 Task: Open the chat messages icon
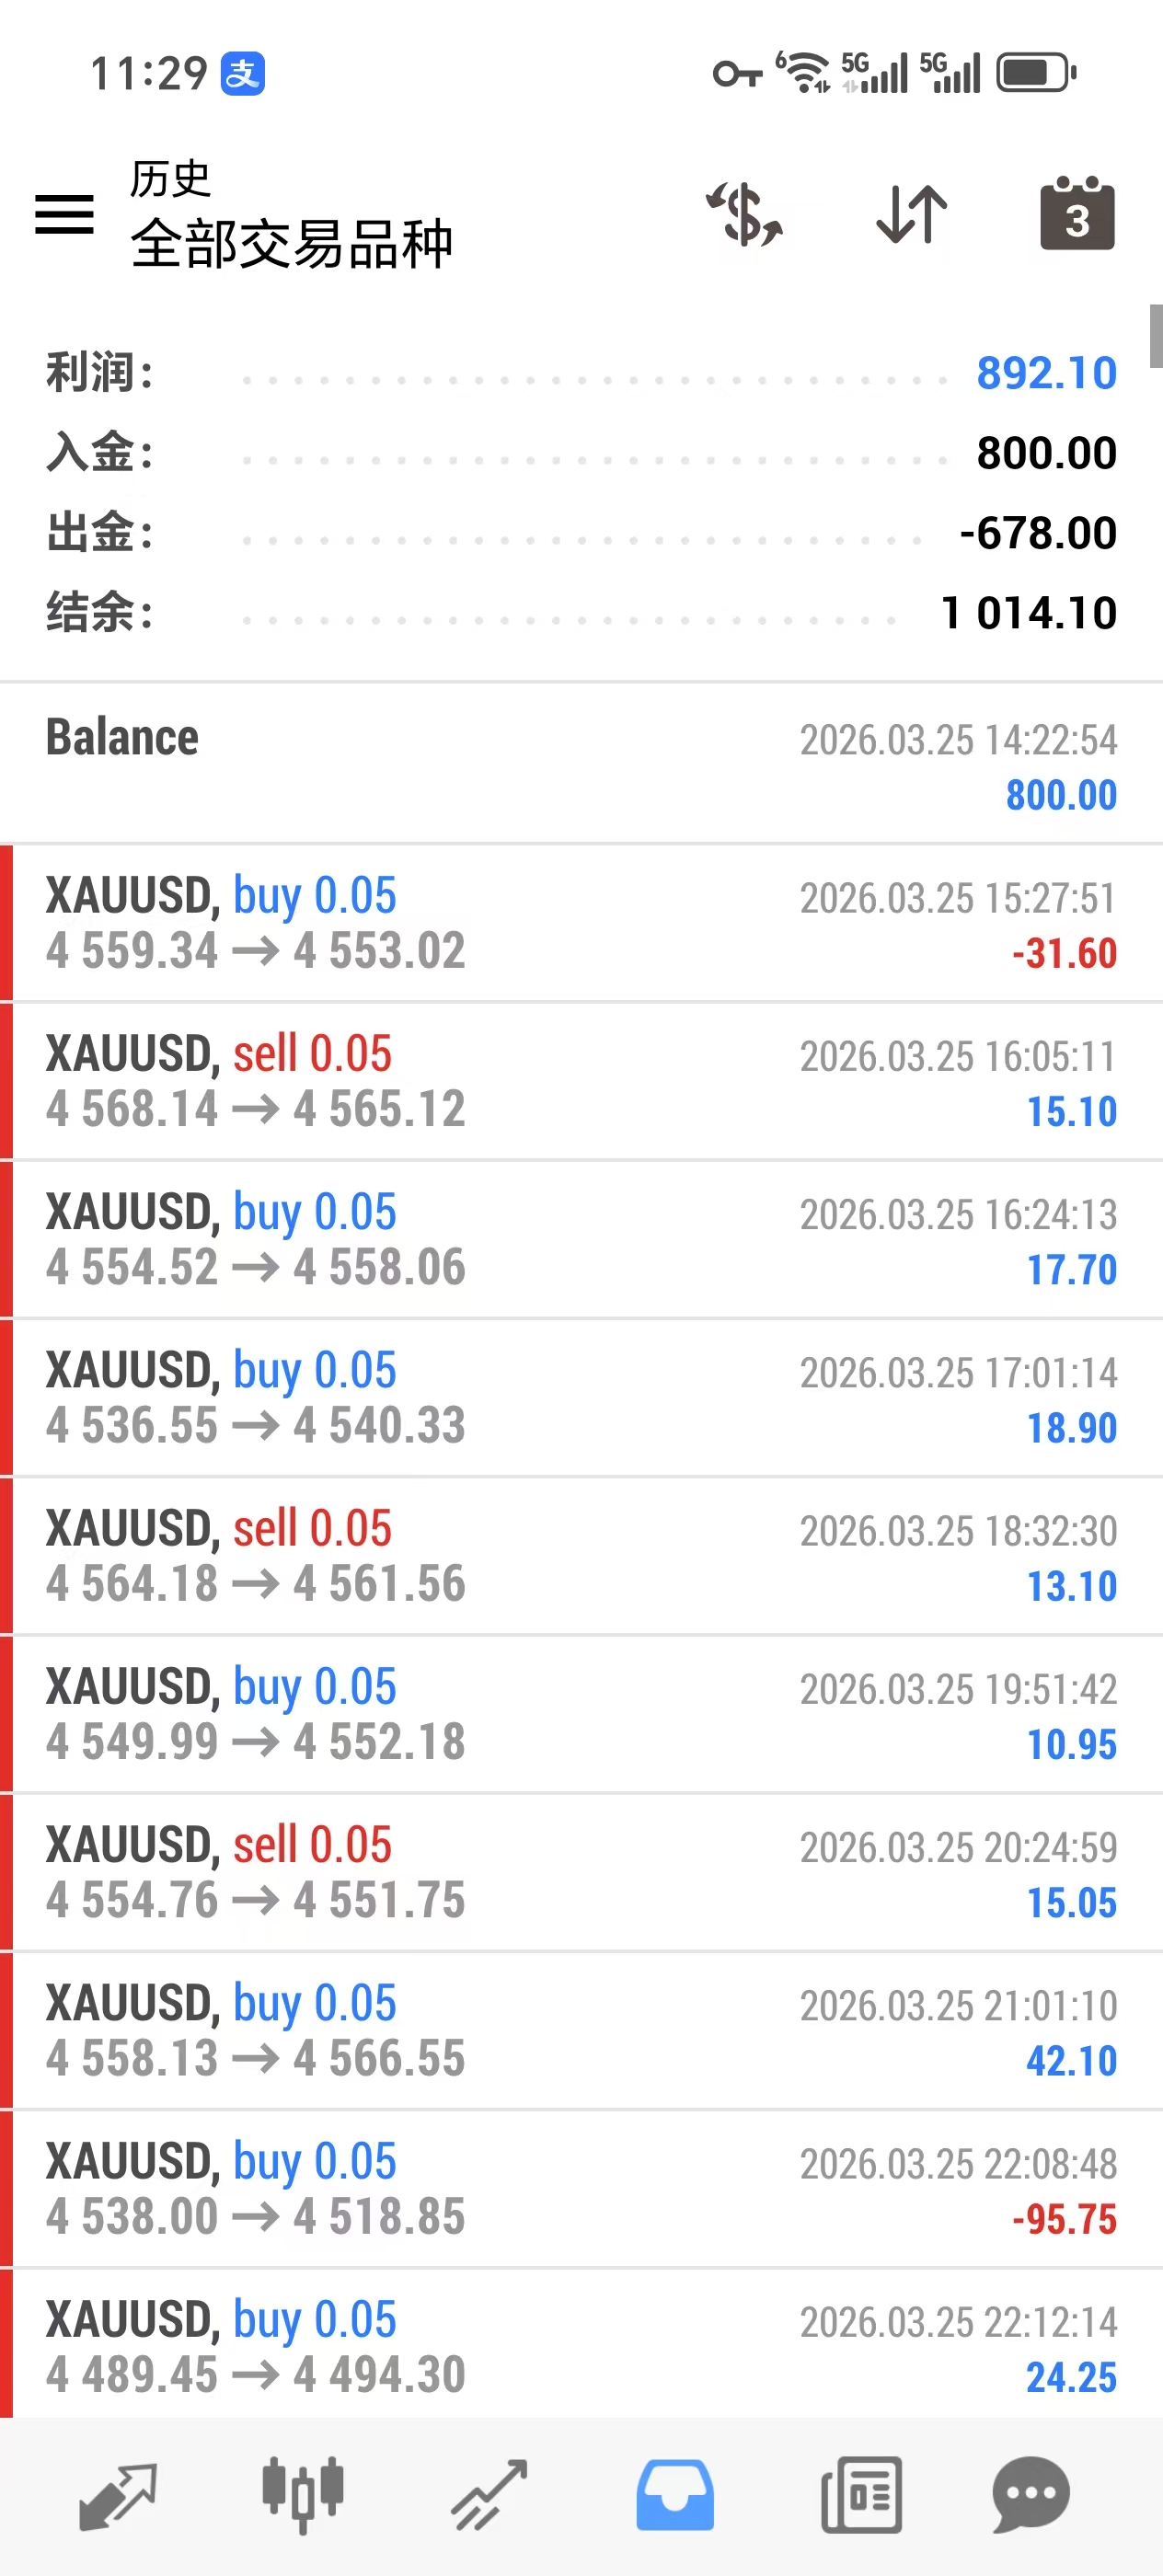pyautogui.click(x=1031, y=2496)
